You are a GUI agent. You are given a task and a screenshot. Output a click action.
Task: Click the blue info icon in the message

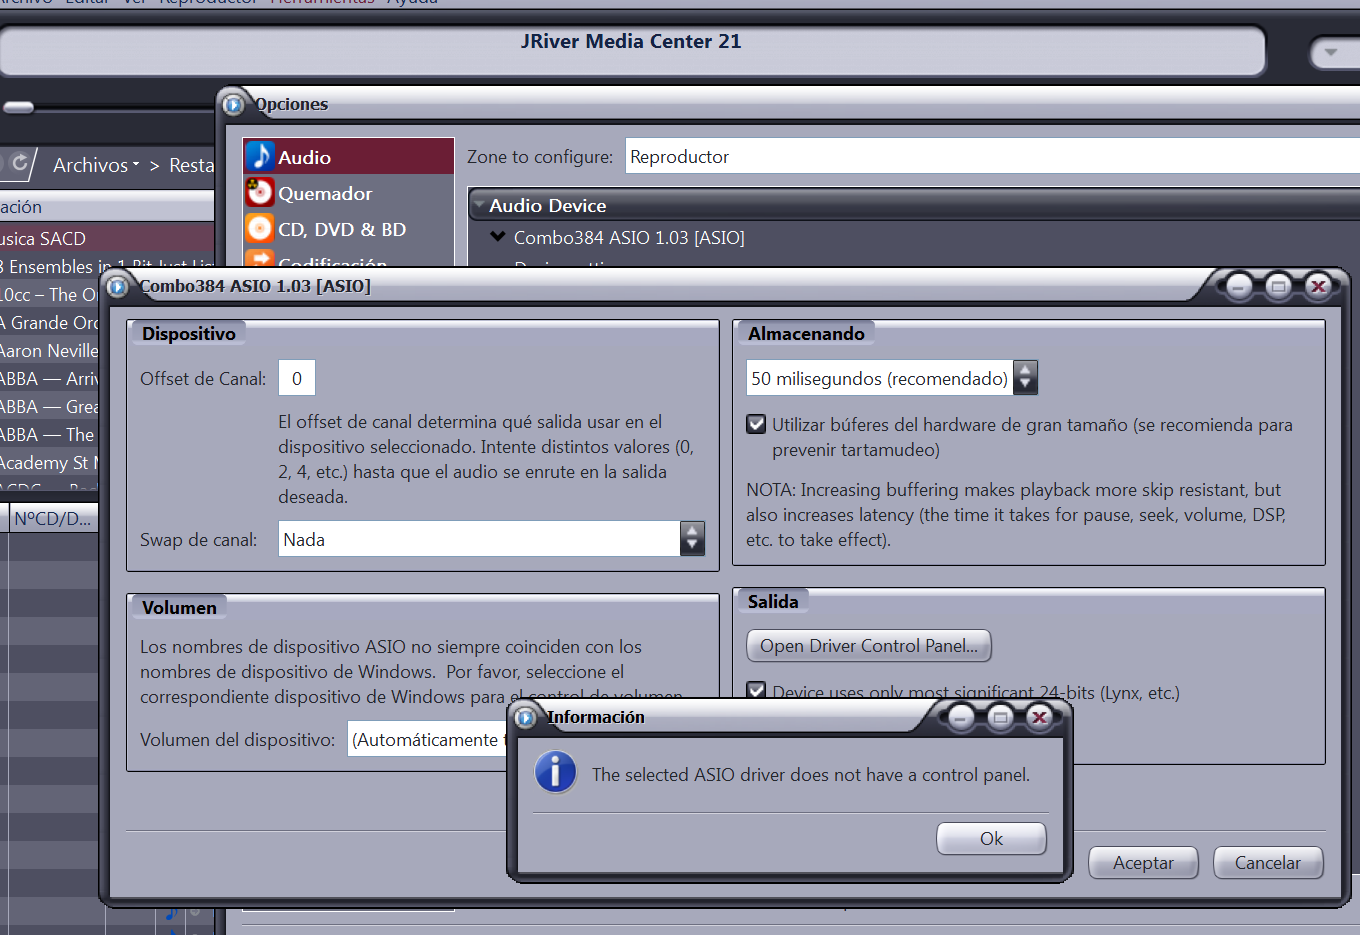(555, 772)
